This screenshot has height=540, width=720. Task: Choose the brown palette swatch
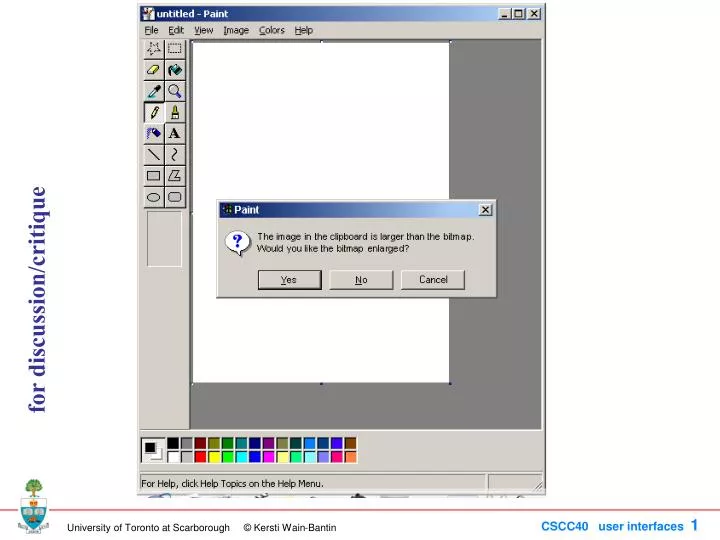point(350,443)
